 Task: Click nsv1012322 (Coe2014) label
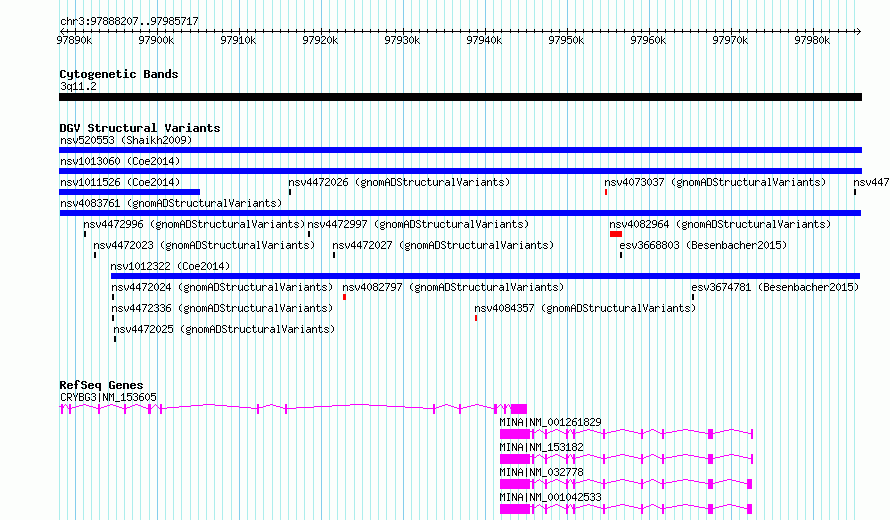[170, 266]
